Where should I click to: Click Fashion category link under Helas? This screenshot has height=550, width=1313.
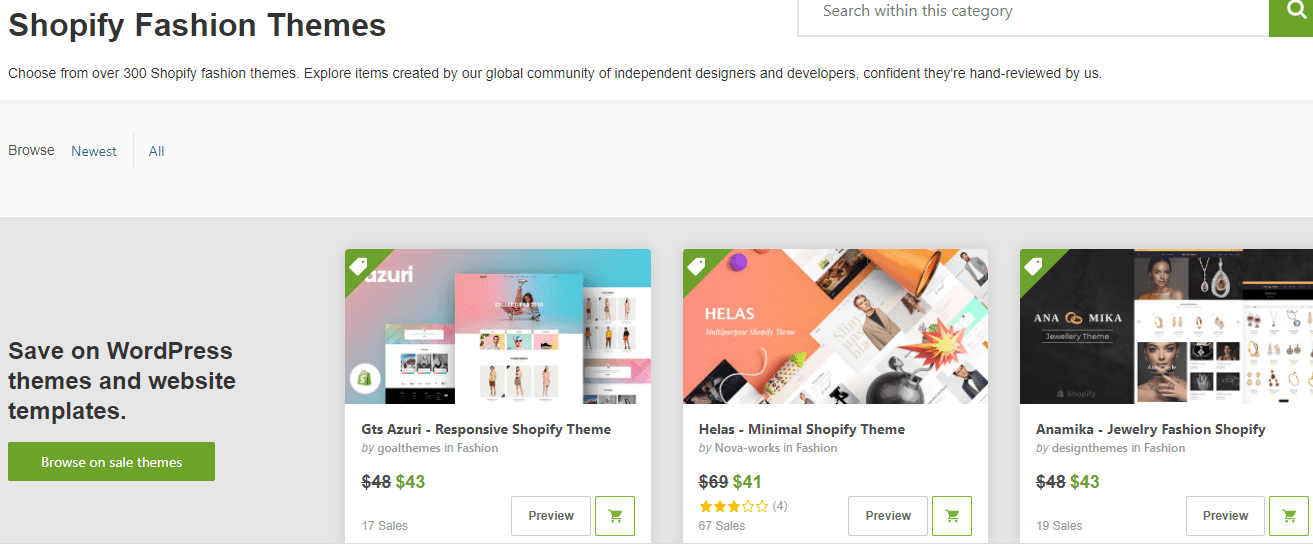pos(816,448)
